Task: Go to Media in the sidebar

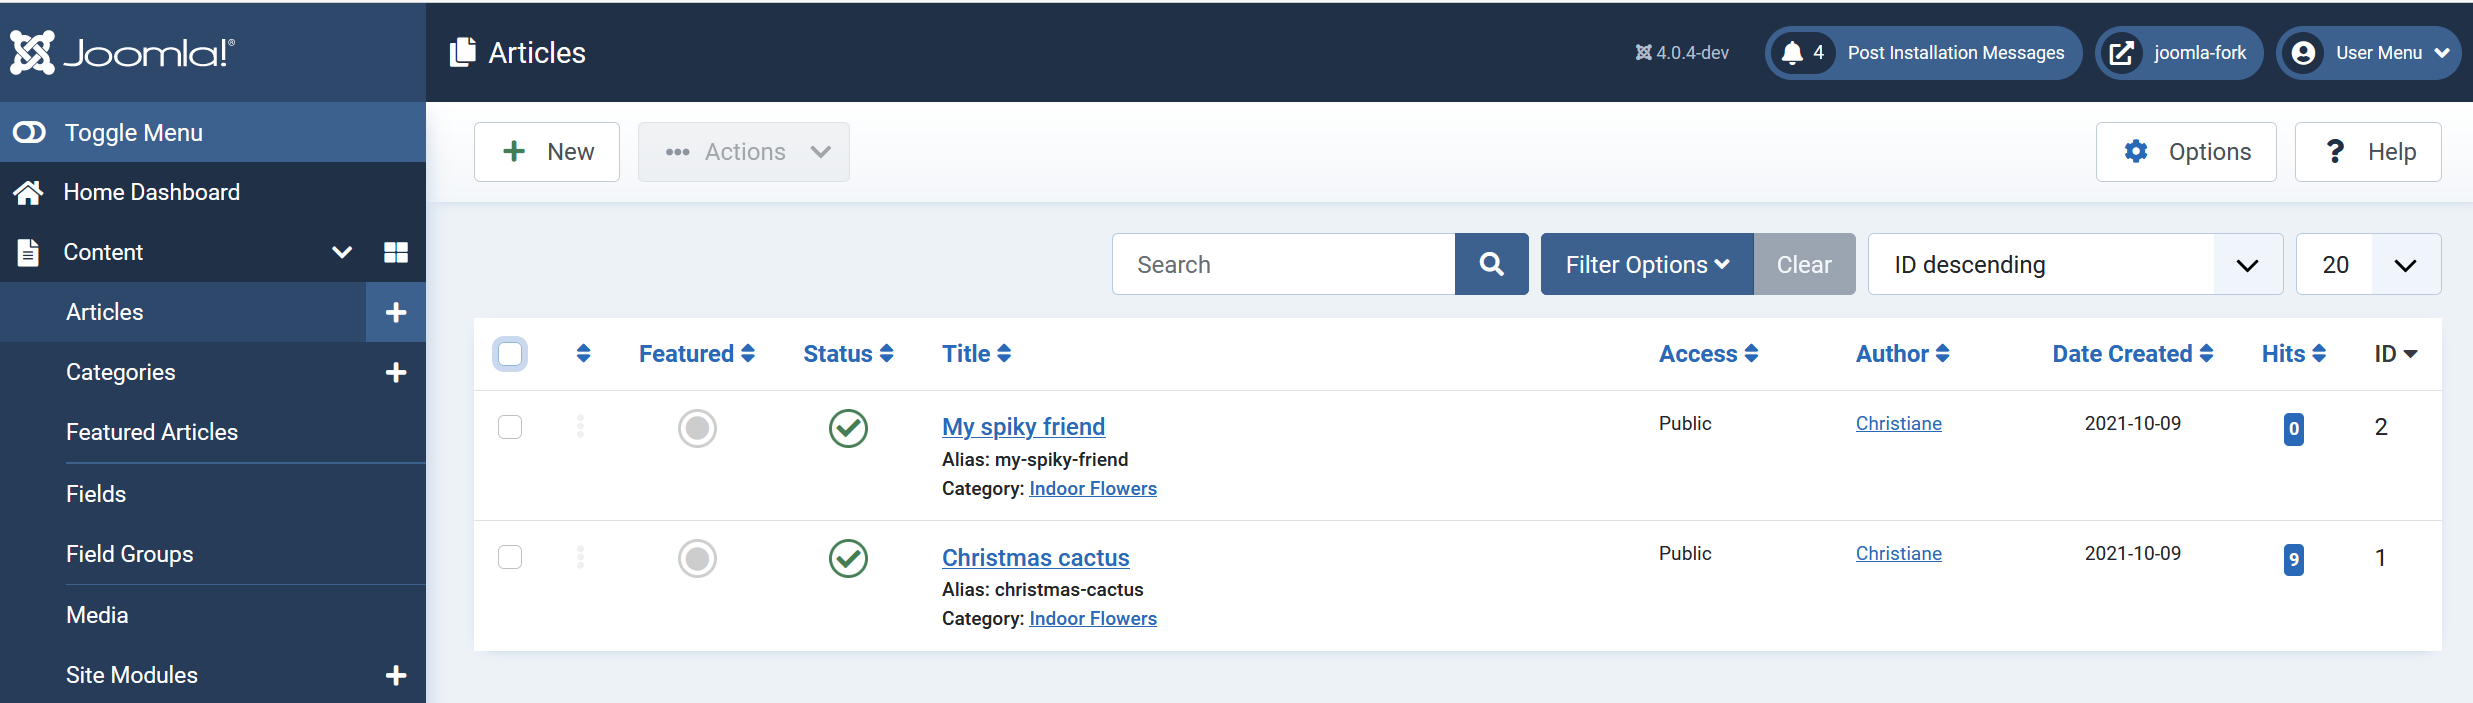Action: 97,615
